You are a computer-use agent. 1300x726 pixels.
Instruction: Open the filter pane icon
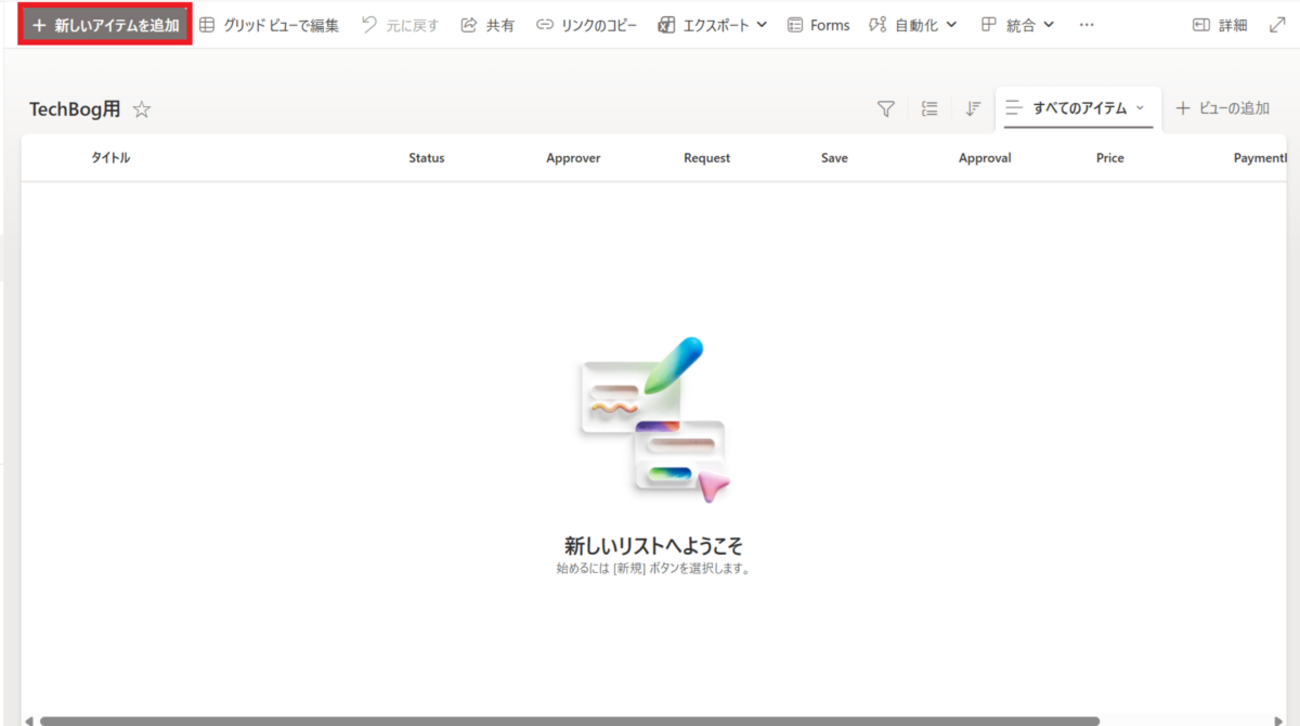point(886,109)
